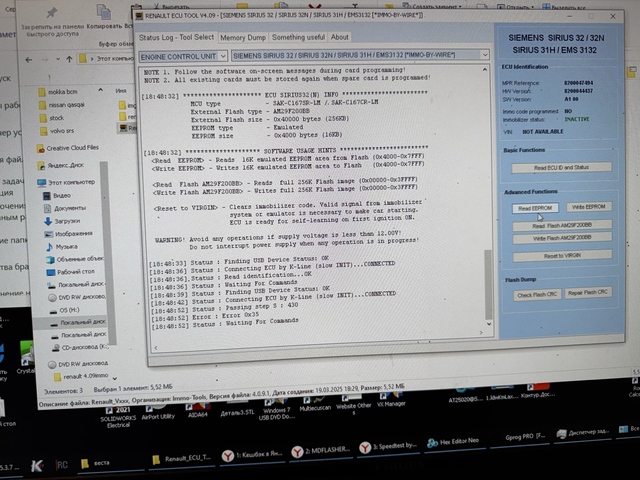Open AirPort Utility desktop shortcut

[158, 412]
